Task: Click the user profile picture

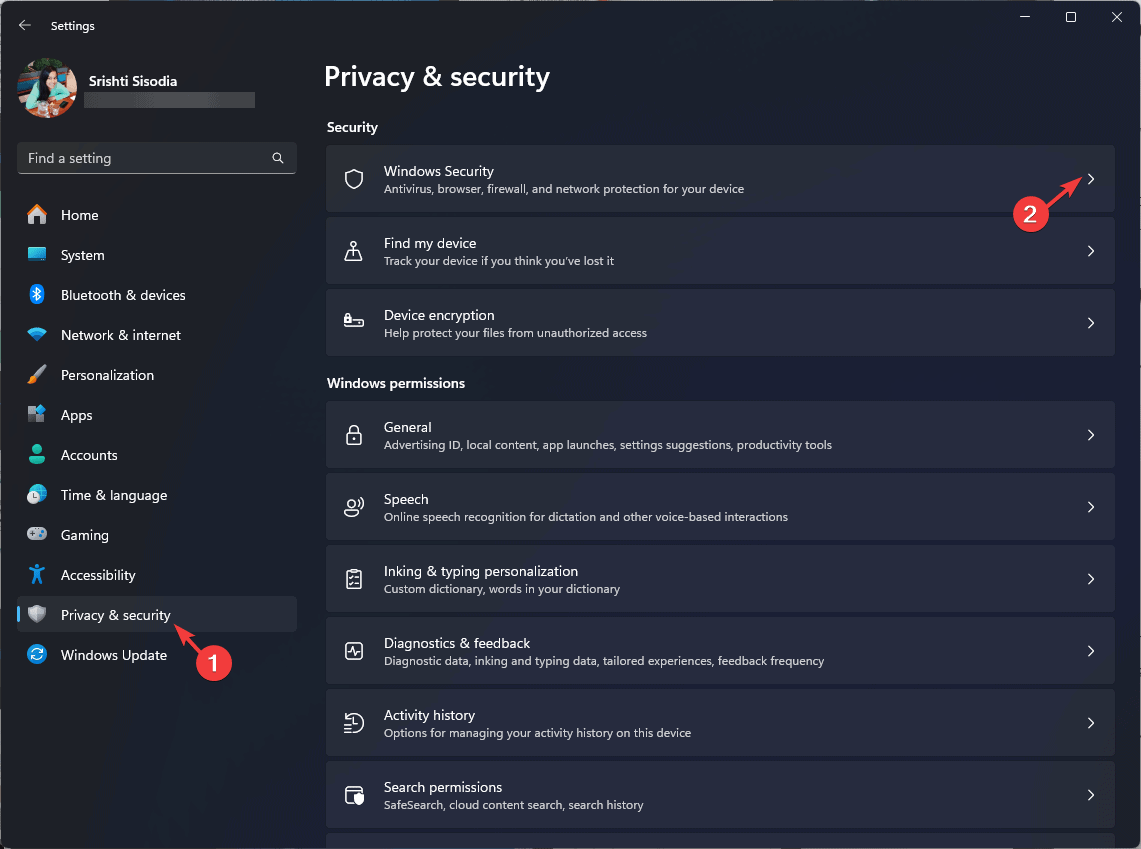Action: point(47,89)
